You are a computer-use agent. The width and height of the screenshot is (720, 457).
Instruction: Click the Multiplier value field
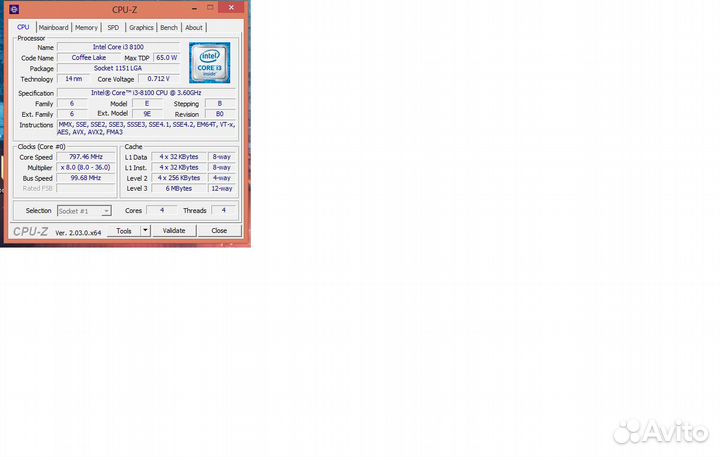86,168
